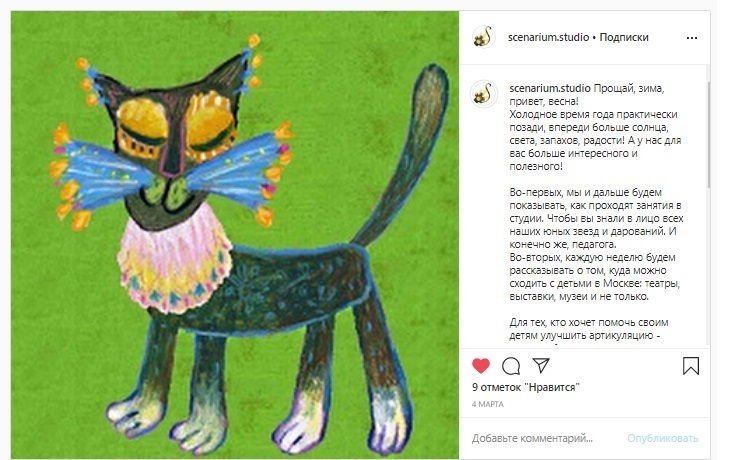Unlike the post via red heart icon

click(480, 365)
